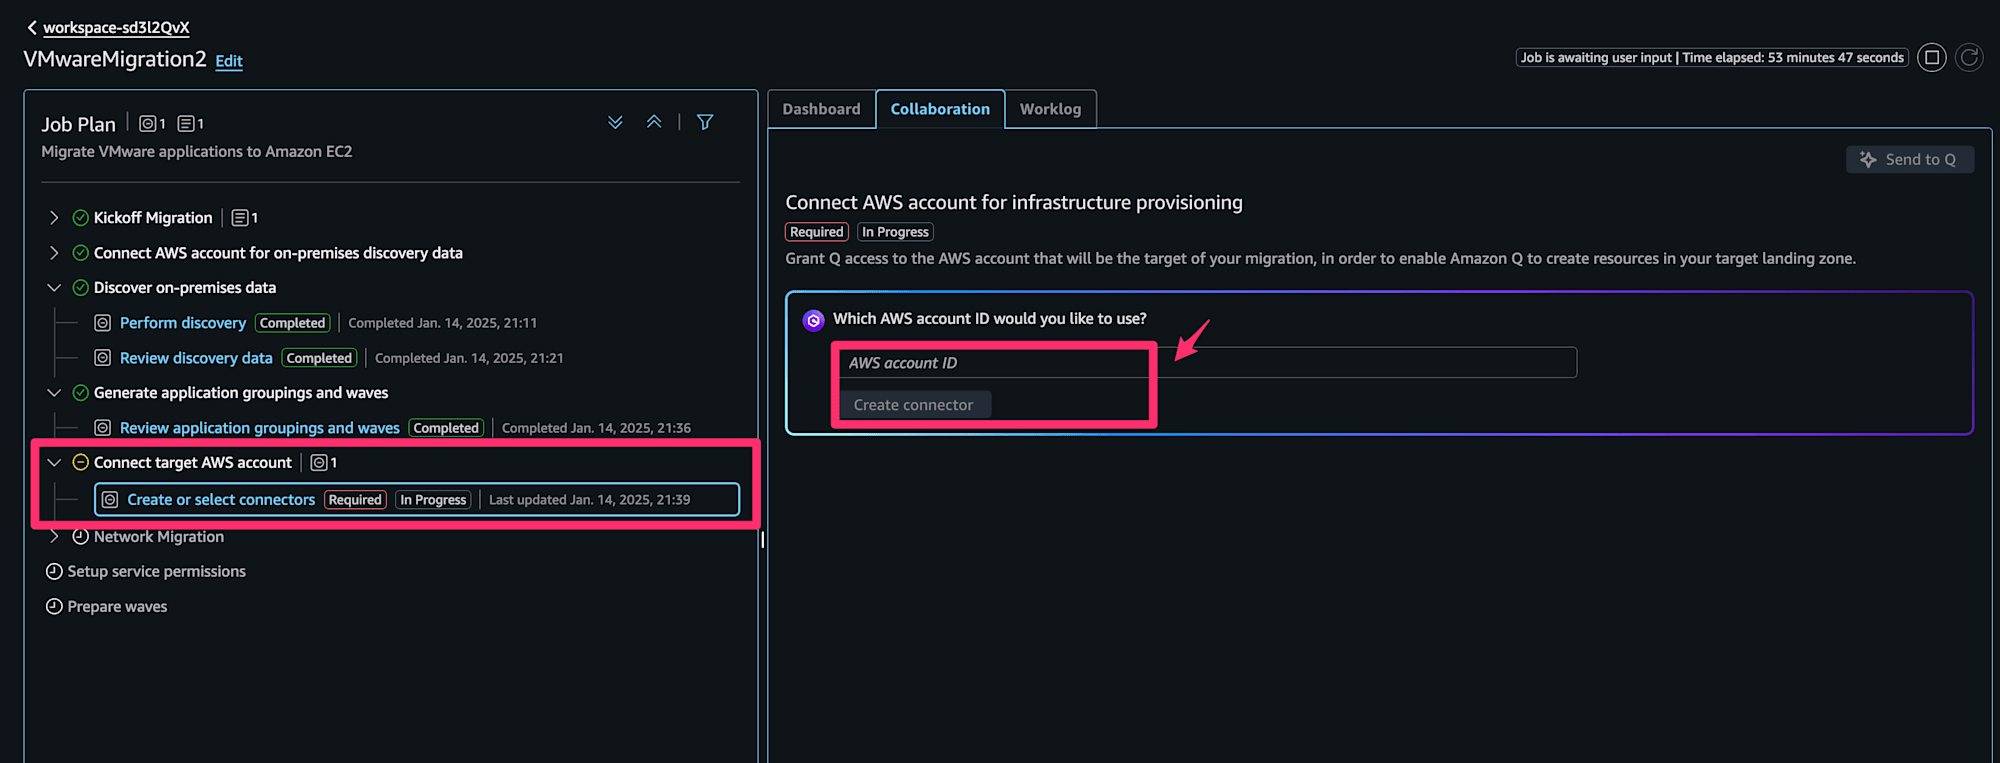This screenshot has height=763, width=2000.
Task: Expand the Kickoff Migration step
Action: [54, 218]
